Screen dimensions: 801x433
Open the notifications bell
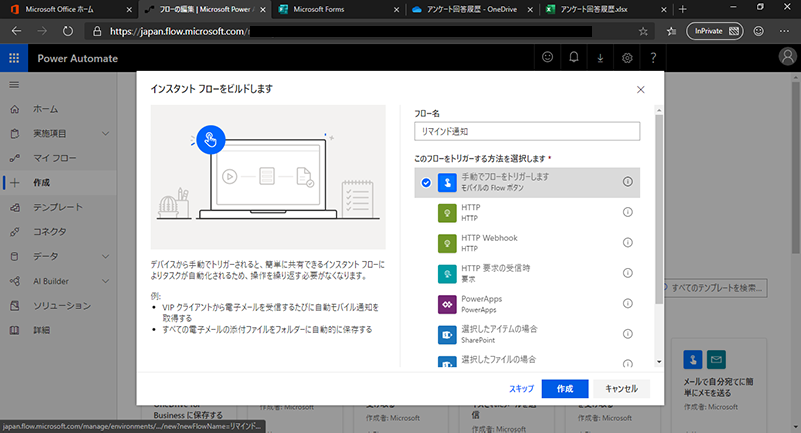pyautogui.click(x=574, y=57)
